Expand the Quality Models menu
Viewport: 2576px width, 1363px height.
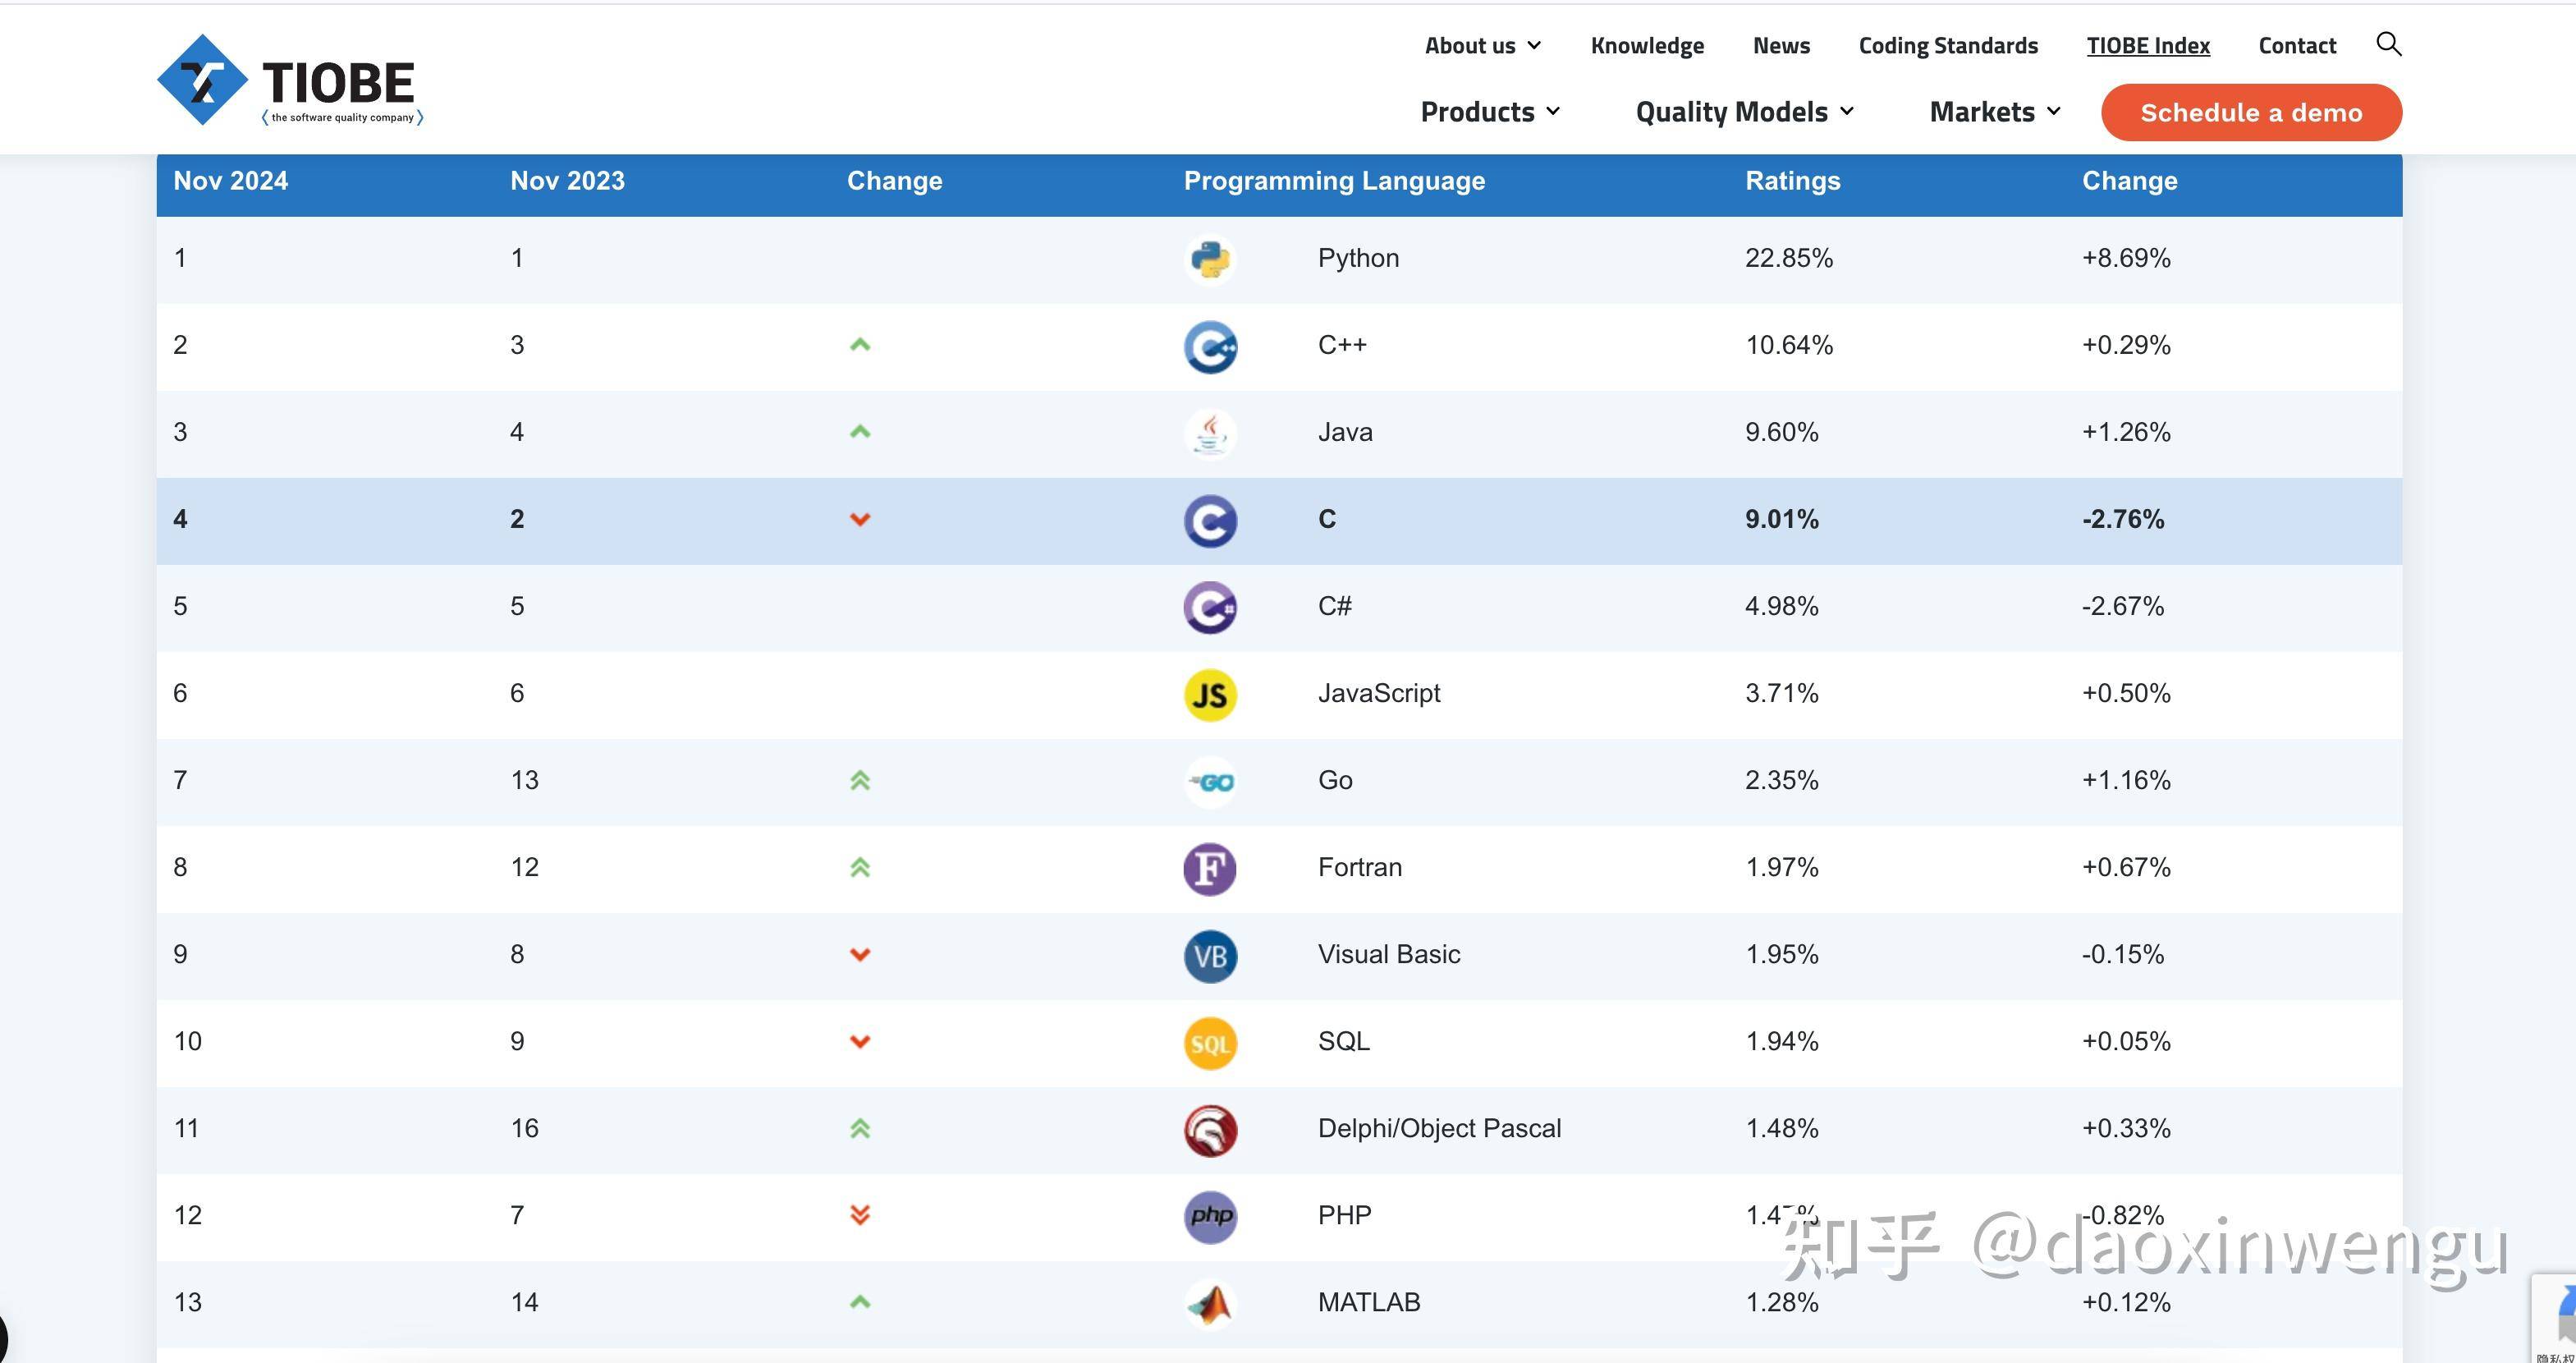(x=1745, y=112)
